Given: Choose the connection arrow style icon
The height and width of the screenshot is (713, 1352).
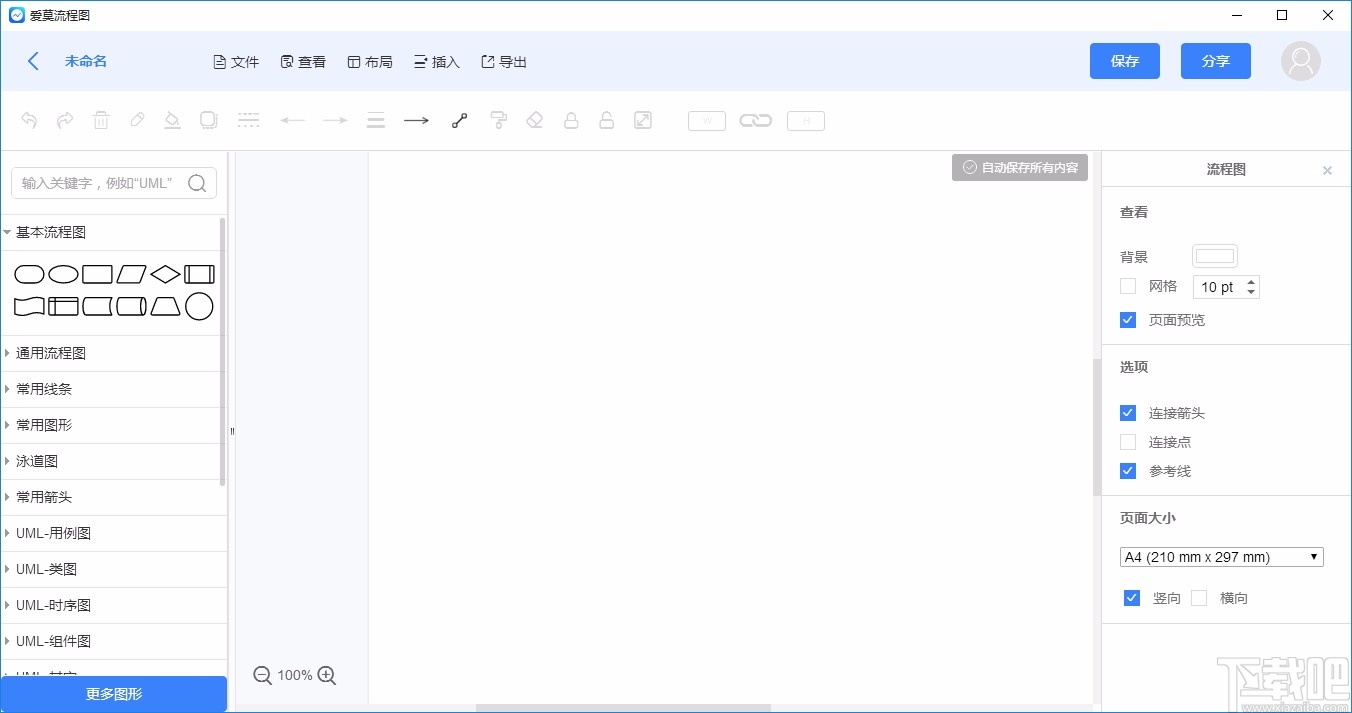Looking at the screenshot, I should tap(416, 121).
